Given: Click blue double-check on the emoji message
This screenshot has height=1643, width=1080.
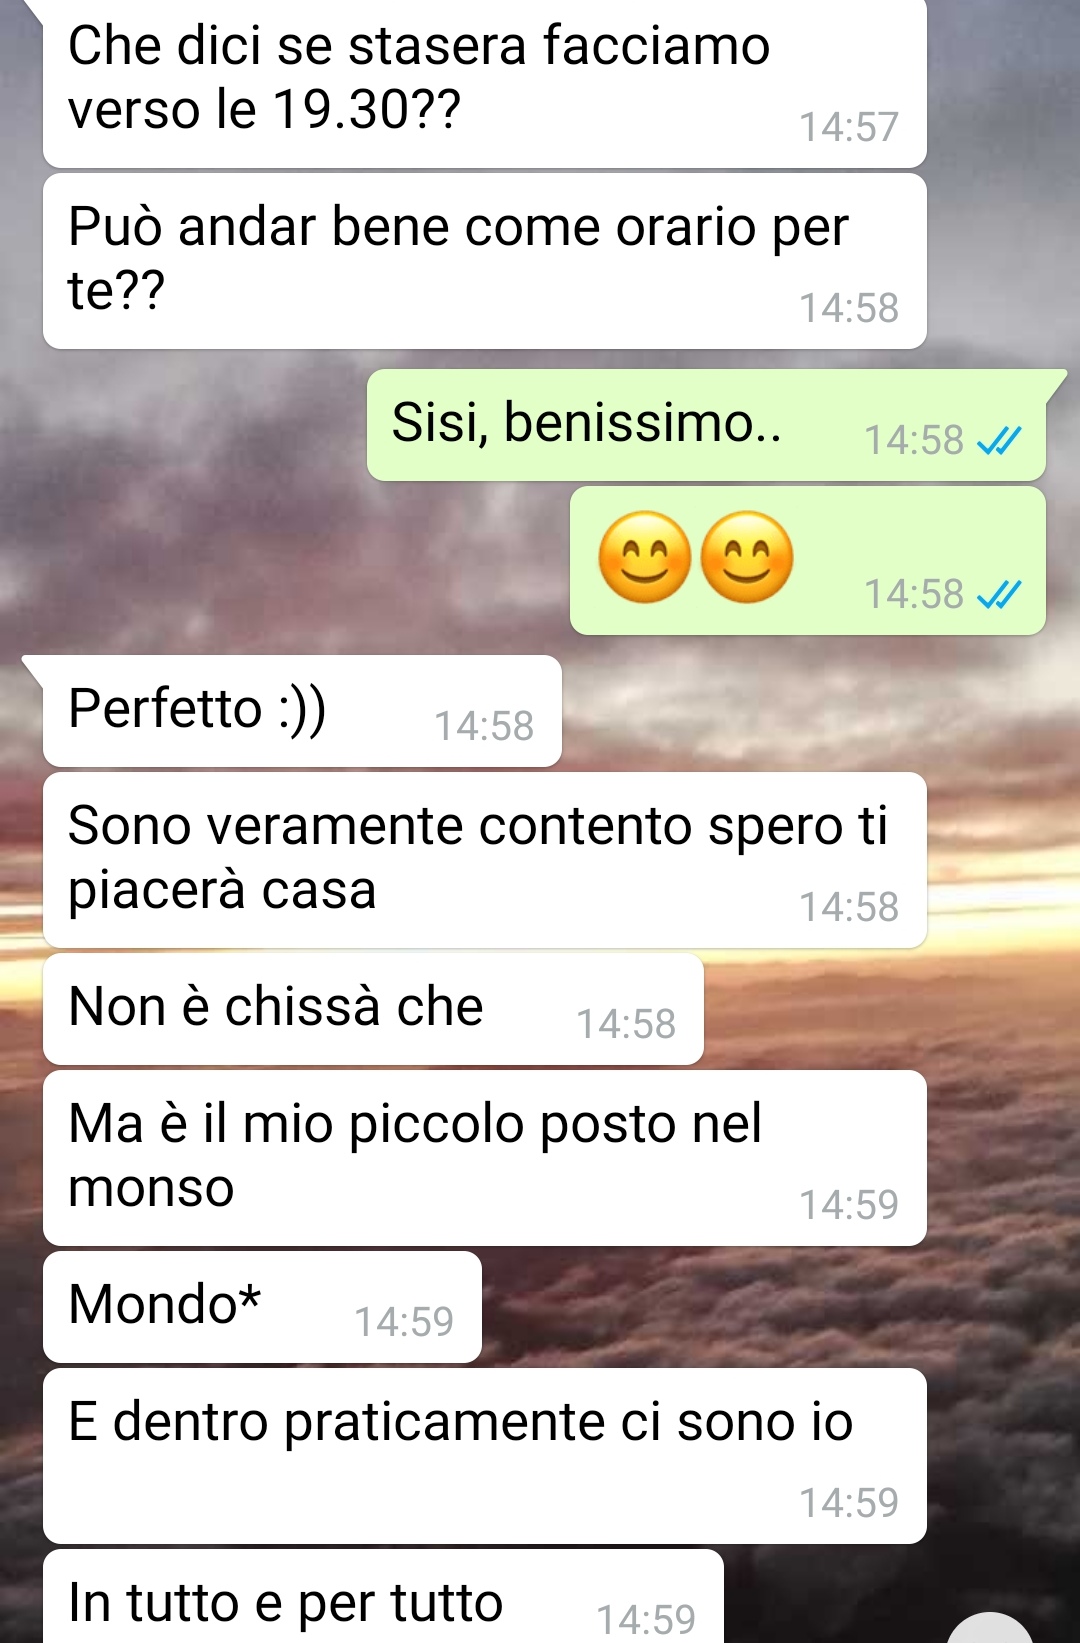Looking at the screenshot, I should coord(998,595).
